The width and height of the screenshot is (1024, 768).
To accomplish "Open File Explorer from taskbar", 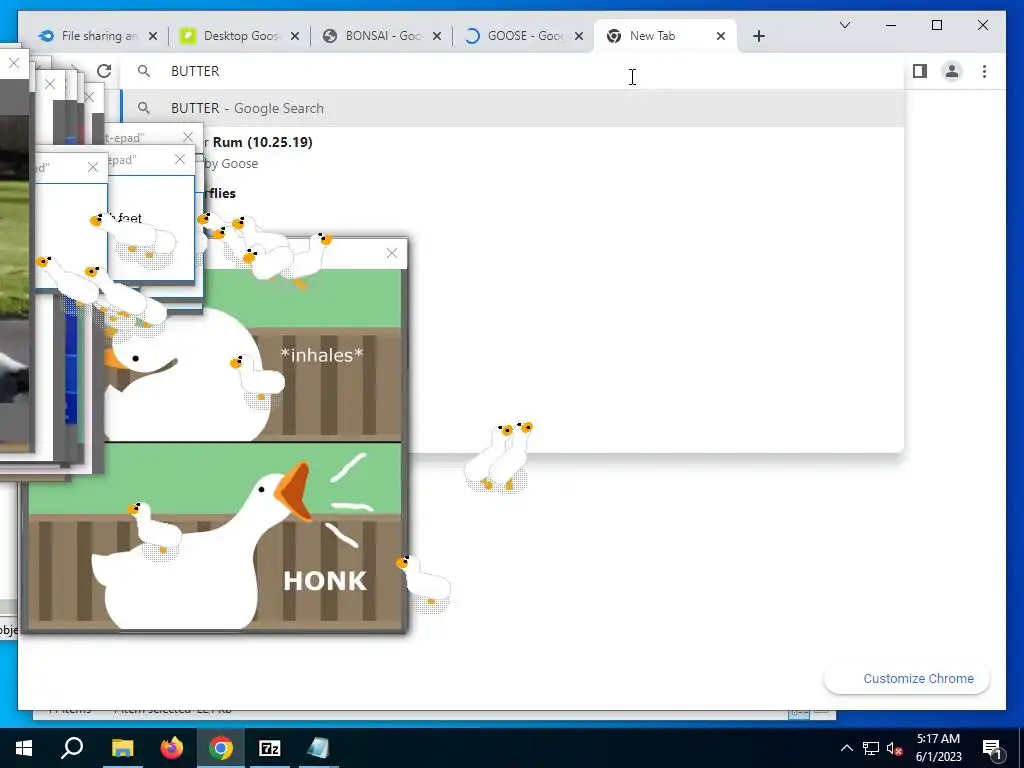I will [x=122, y=748].
